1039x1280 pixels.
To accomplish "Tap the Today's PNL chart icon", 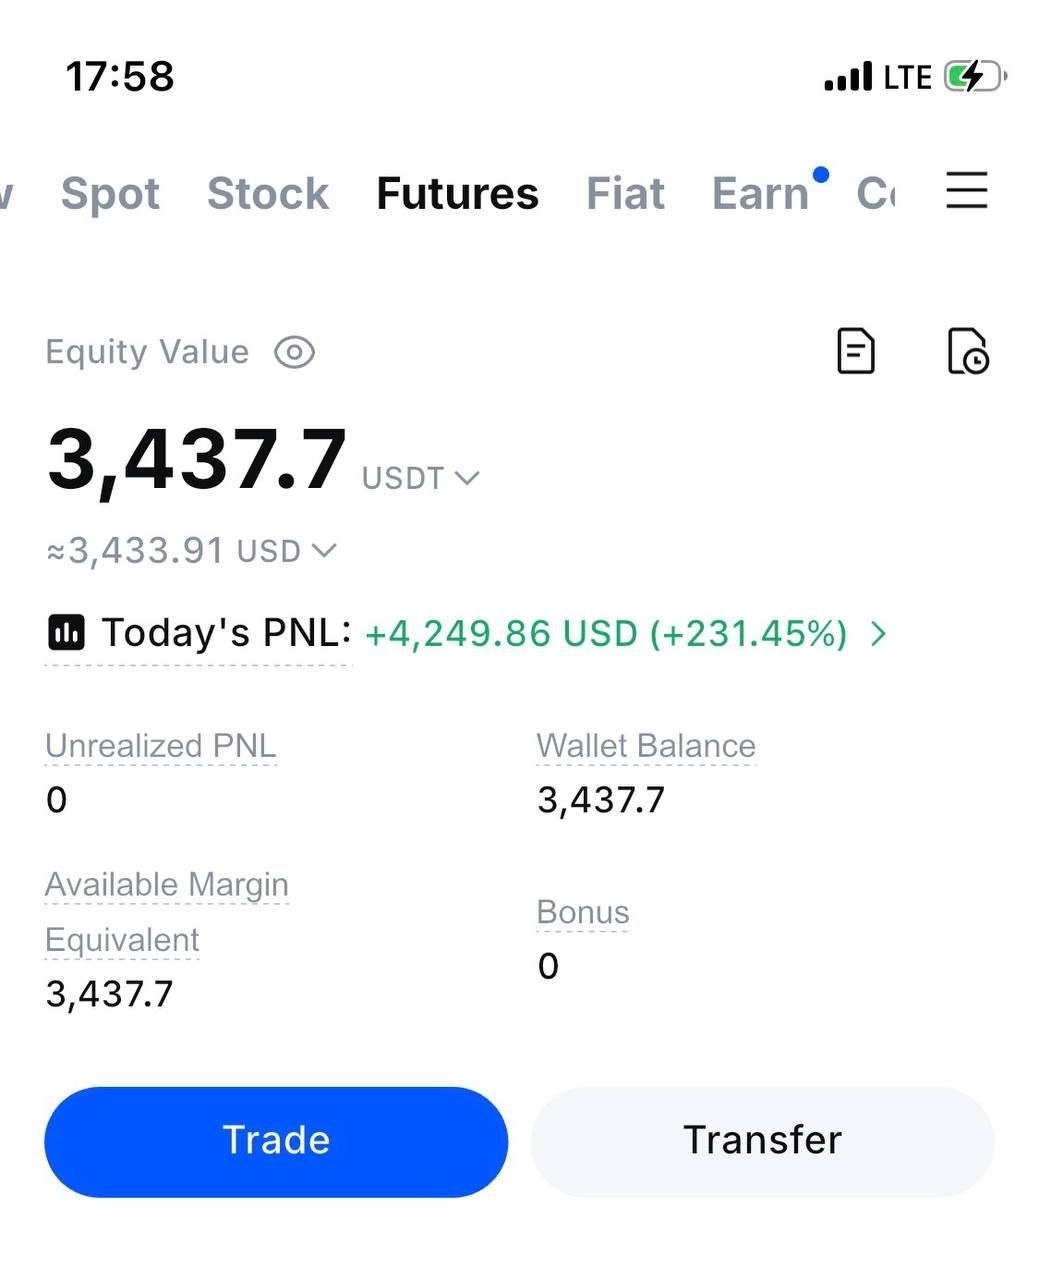I will (66, 633).
